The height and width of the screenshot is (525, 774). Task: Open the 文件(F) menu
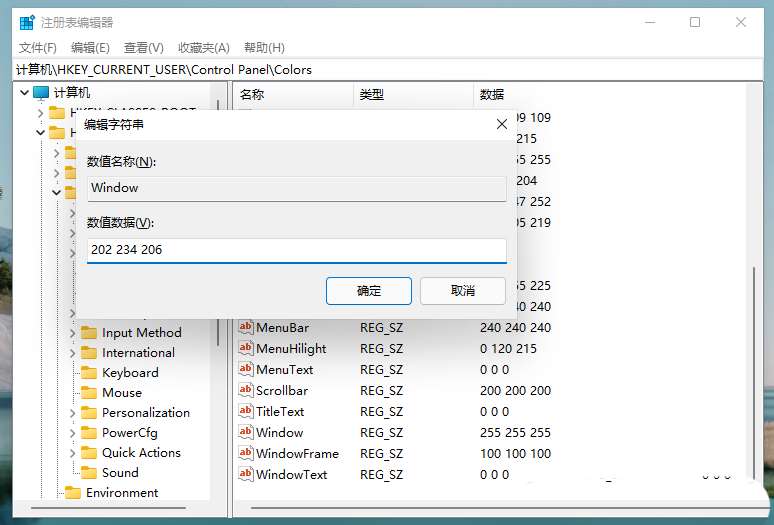click(37, 48)
